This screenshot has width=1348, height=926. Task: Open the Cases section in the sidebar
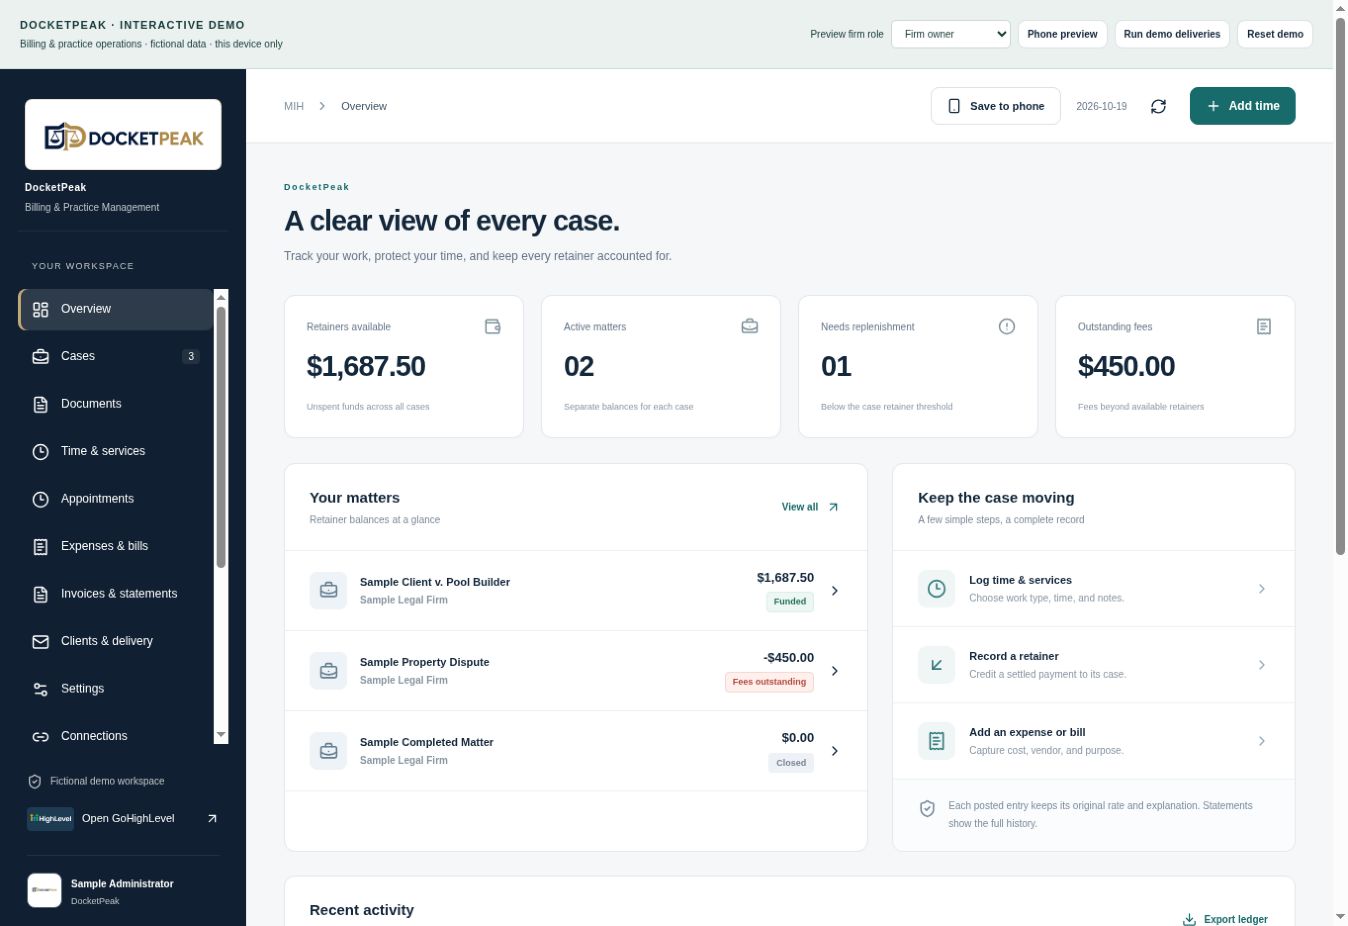(116, 356)
